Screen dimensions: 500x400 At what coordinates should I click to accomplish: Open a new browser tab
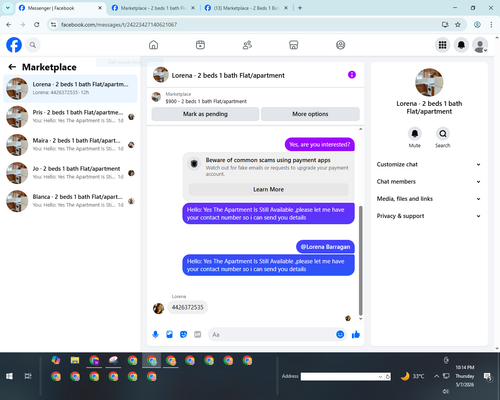[300, 8]
